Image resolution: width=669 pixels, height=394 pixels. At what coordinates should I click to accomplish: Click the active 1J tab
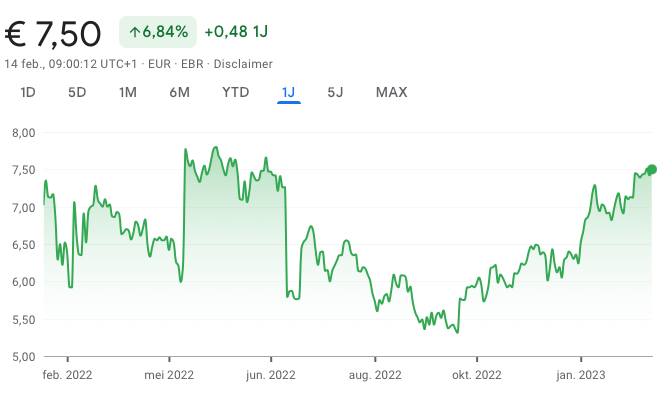[x=289, y=92]
